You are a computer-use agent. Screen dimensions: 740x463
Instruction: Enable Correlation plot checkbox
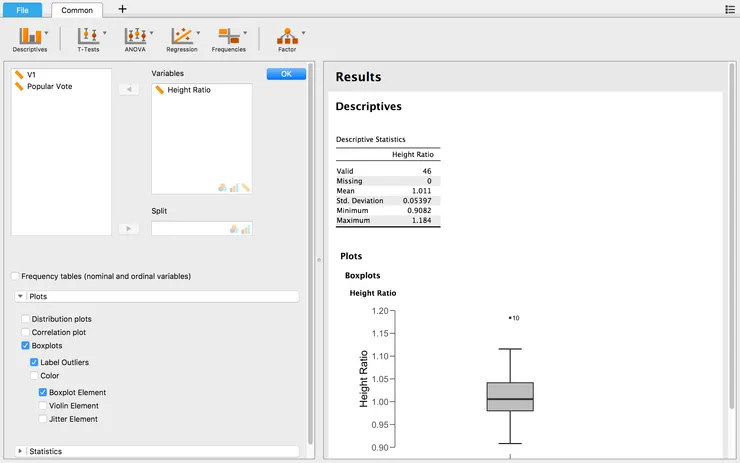[x=25, y=332]
